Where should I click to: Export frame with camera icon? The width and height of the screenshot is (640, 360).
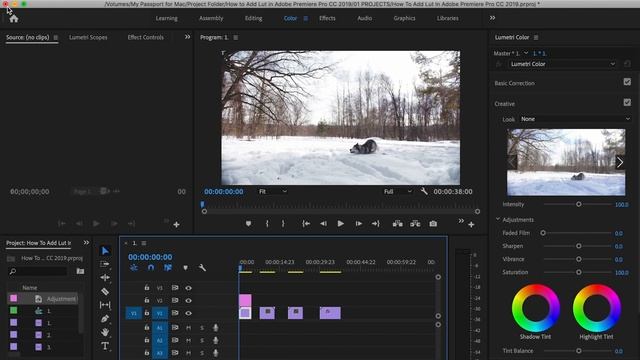coord(433,224)
